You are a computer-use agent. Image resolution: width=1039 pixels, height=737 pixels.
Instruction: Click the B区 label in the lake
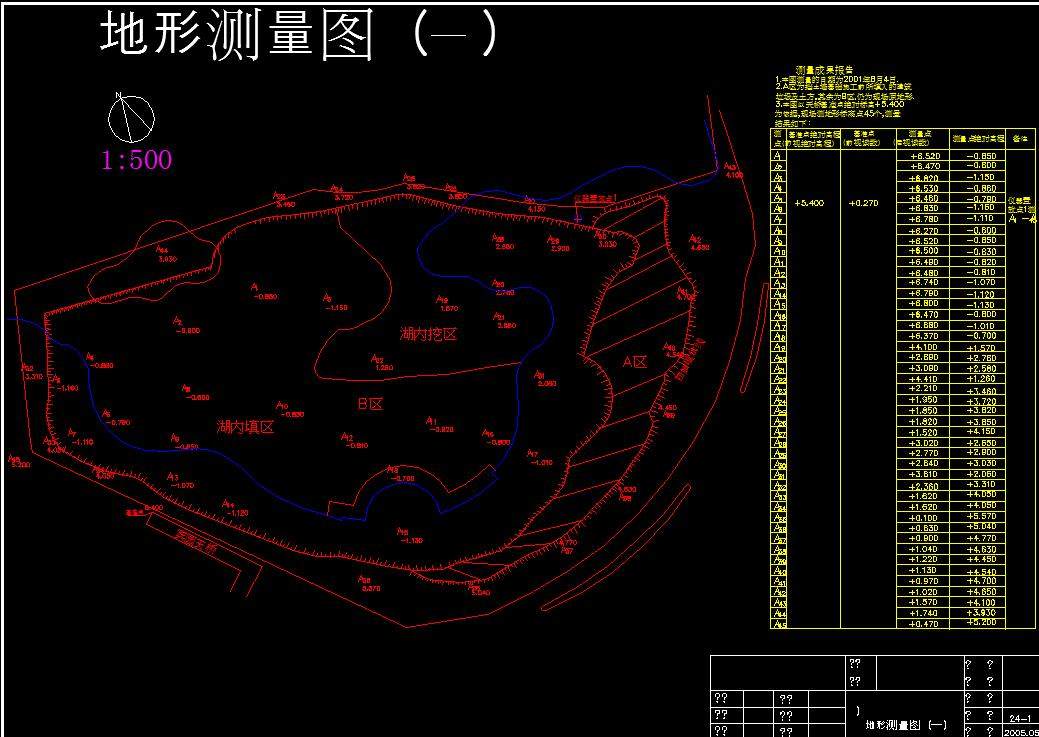click(x=371, y=405)
